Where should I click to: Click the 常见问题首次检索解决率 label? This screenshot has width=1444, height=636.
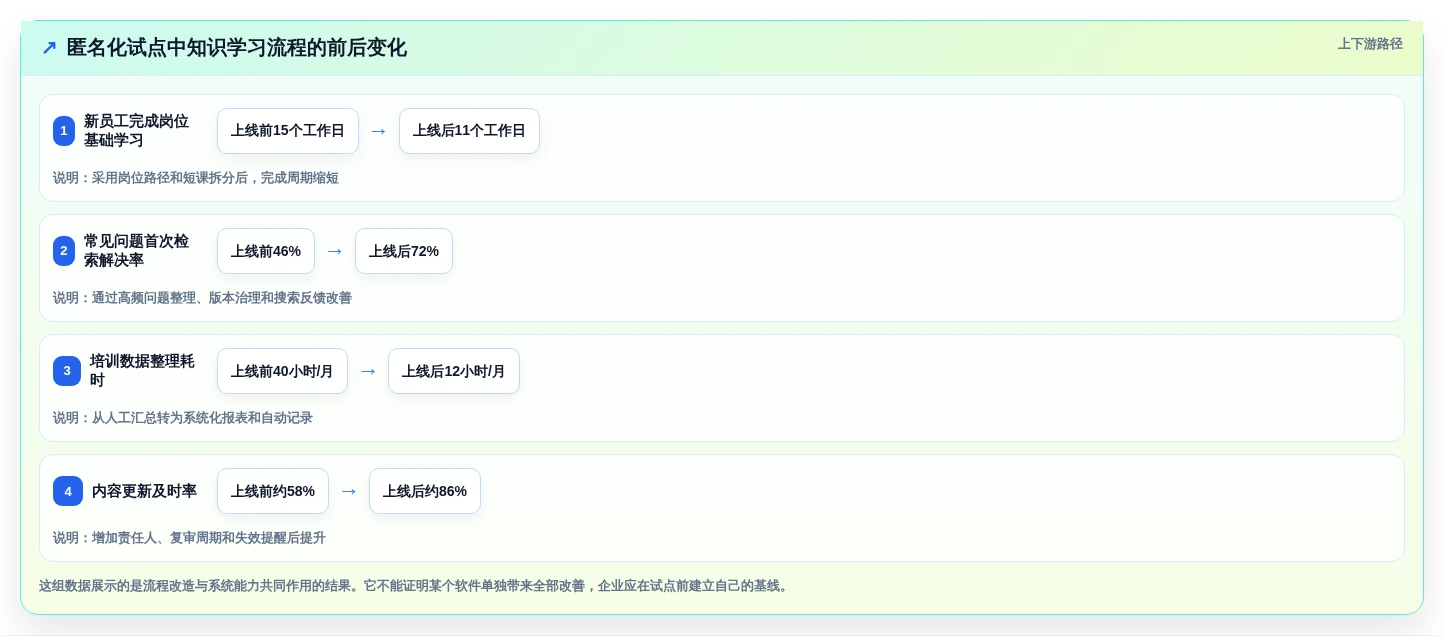(x=136, y=251)
